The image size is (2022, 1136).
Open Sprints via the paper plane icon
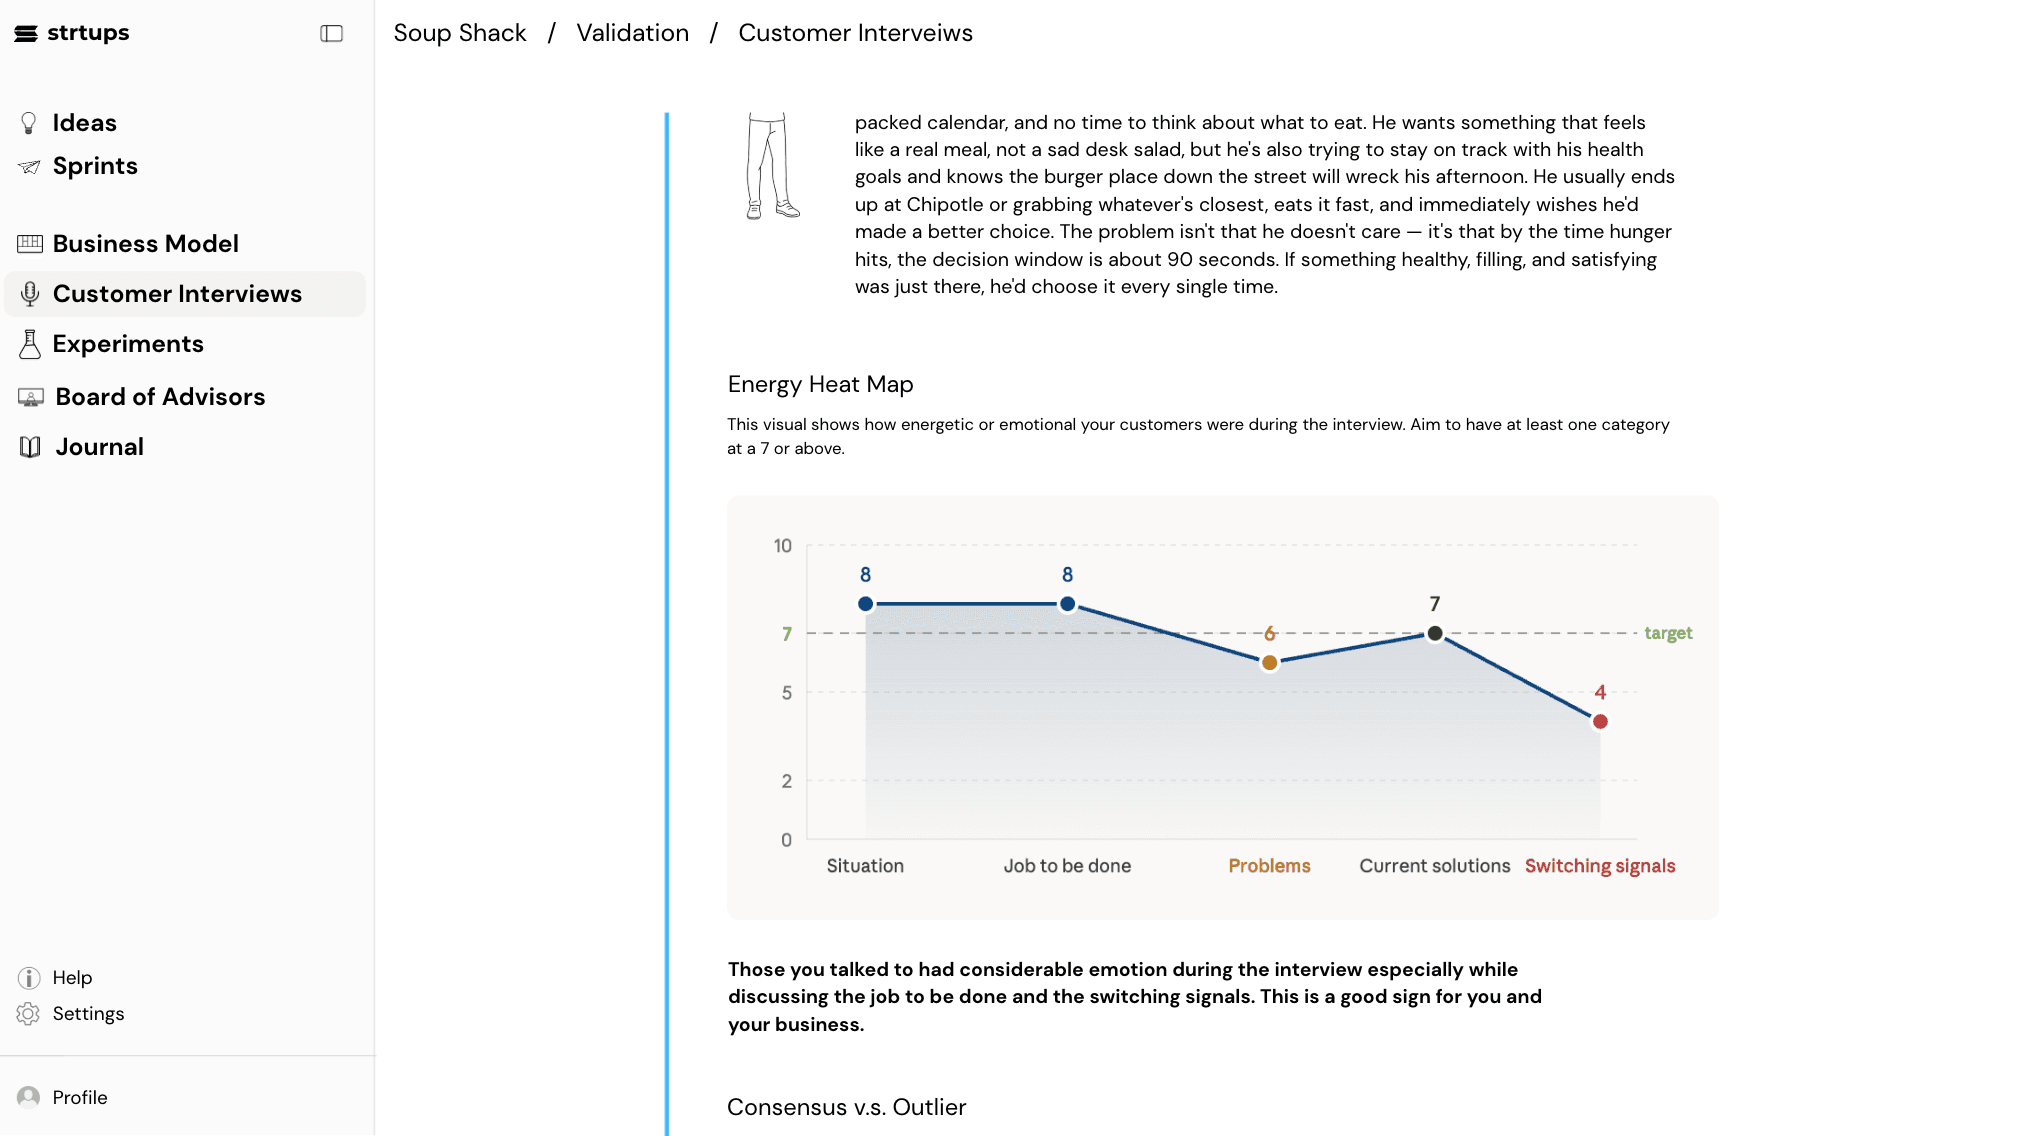[30, 165]
